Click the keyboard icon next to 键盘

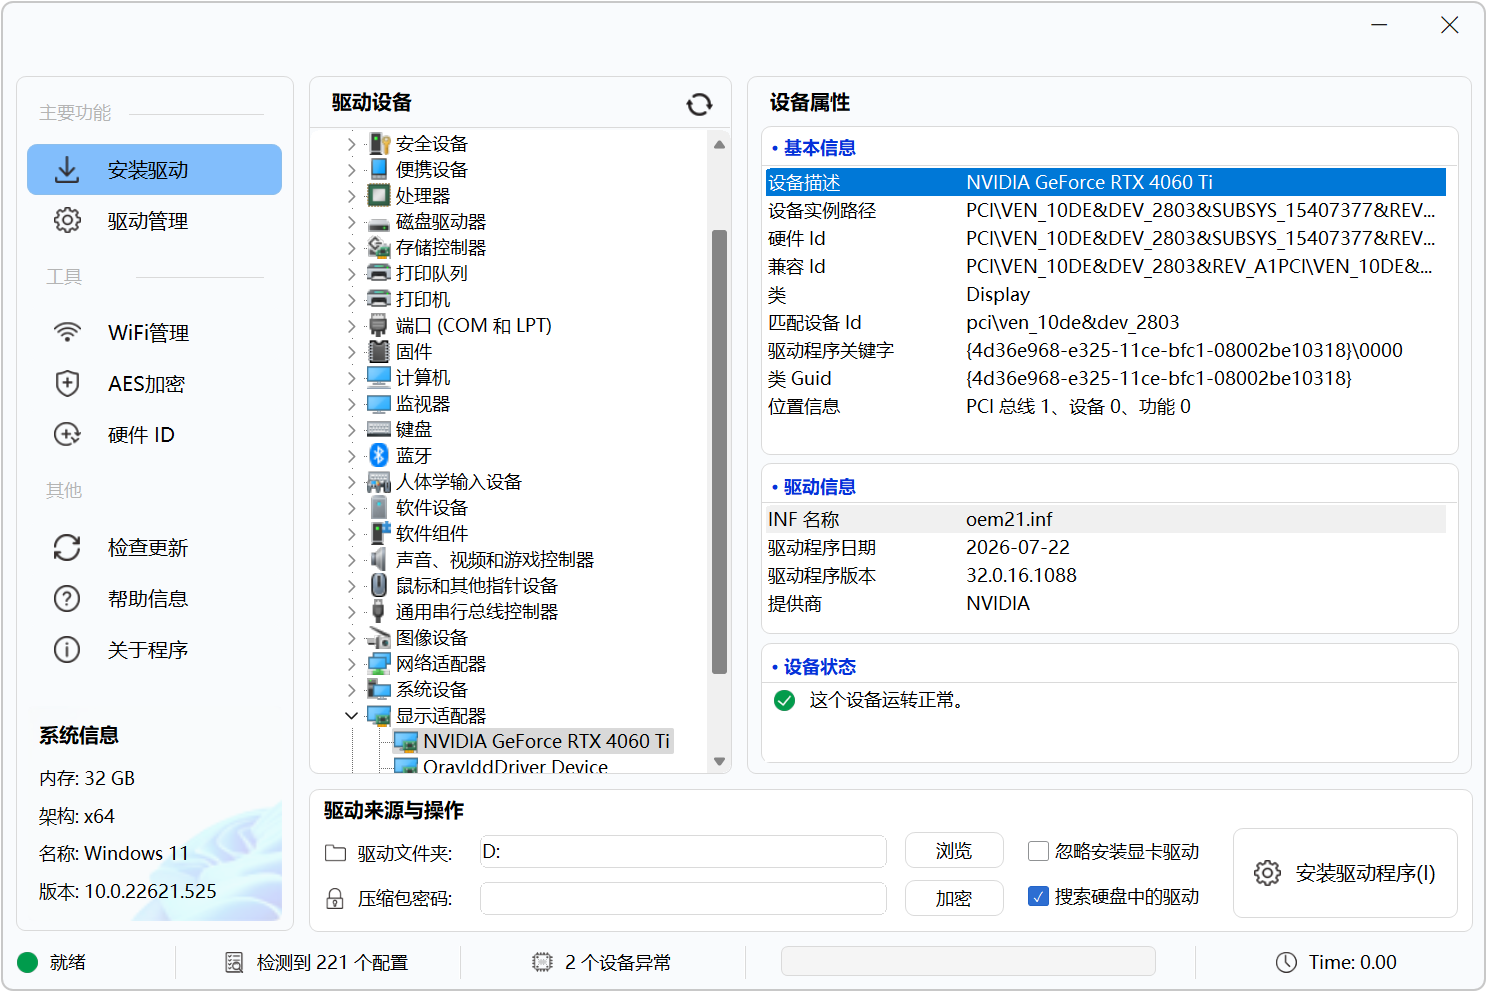(x=379, y=430)
